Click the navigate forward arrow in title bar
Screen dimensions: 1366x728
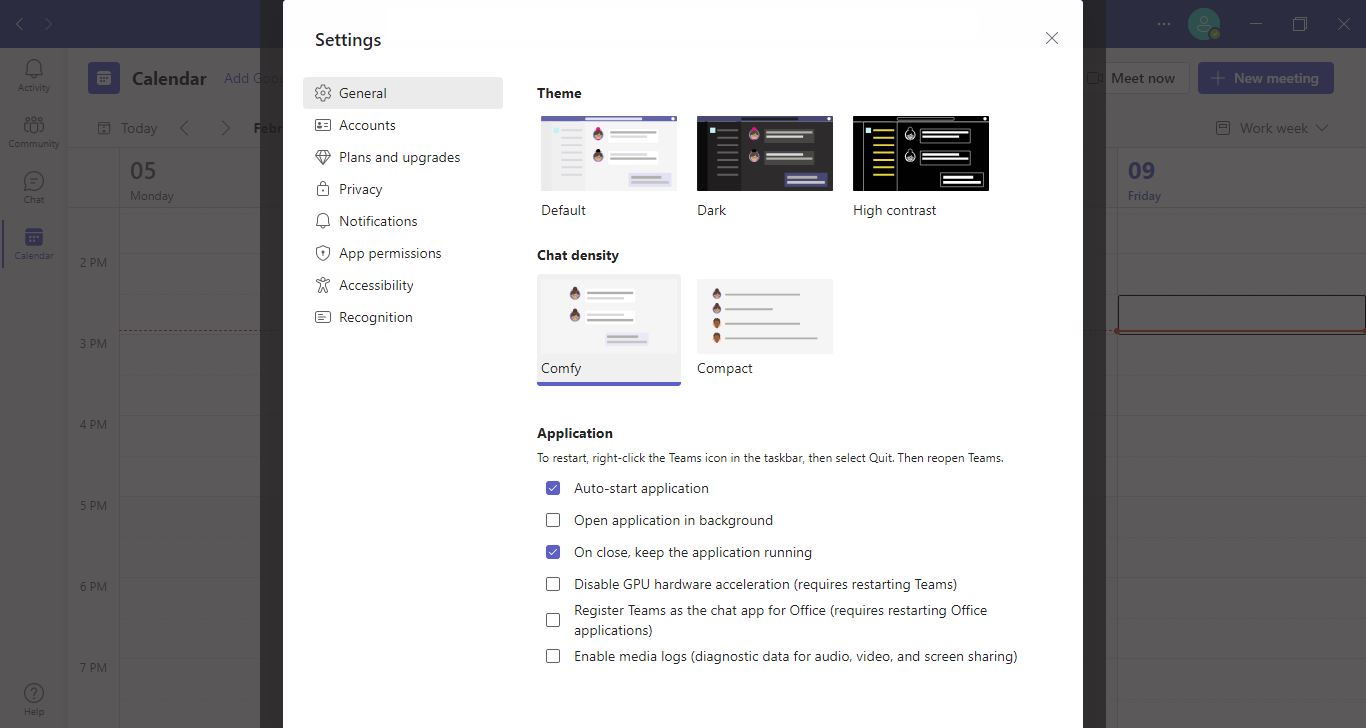coord(48,24)
